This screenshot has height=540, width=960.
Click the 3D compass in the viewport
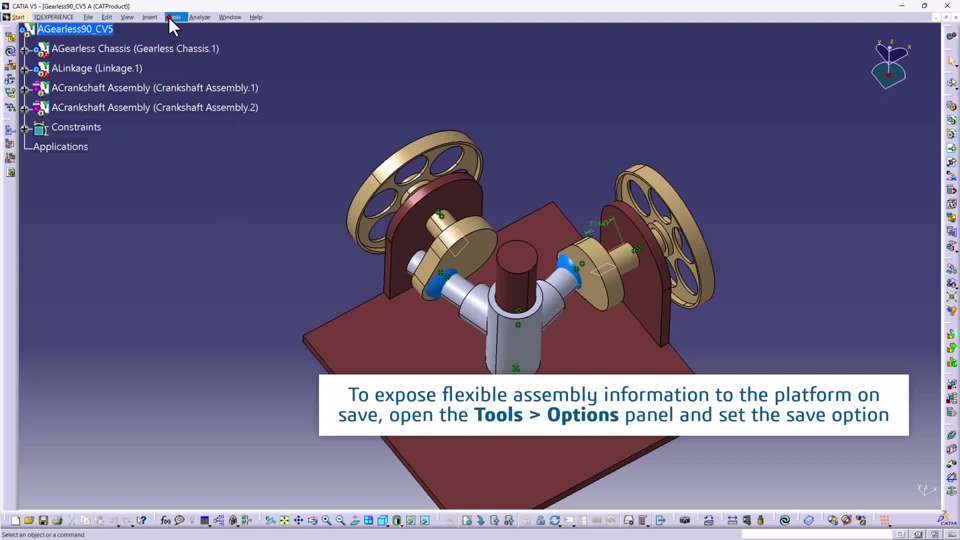coord(890,64)
